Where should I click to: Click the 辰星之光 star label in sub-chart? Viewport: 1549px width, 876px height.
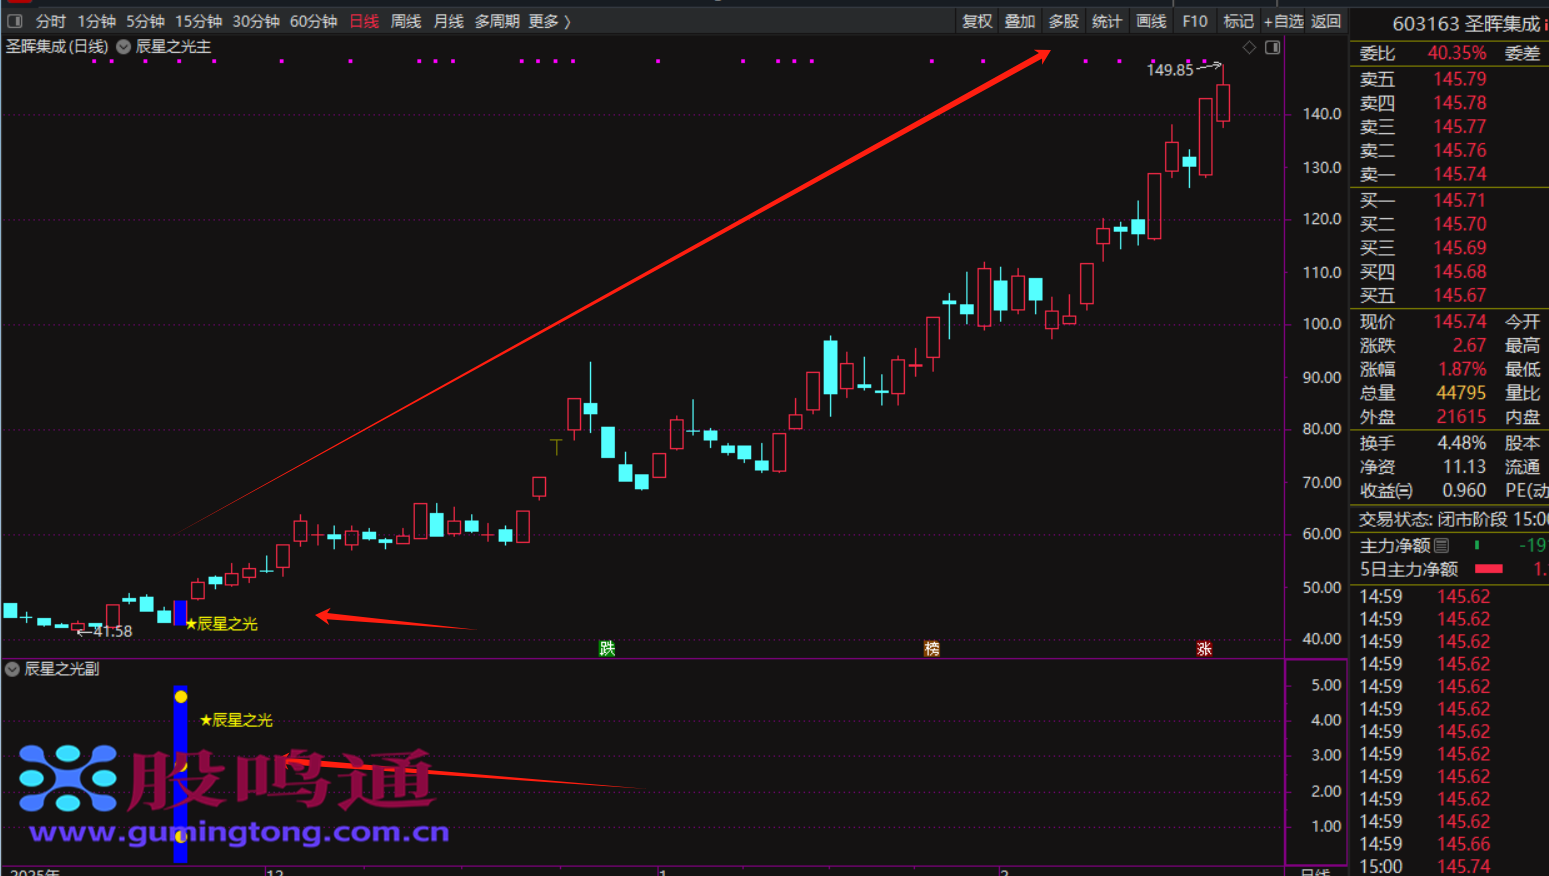coord(236,720)
